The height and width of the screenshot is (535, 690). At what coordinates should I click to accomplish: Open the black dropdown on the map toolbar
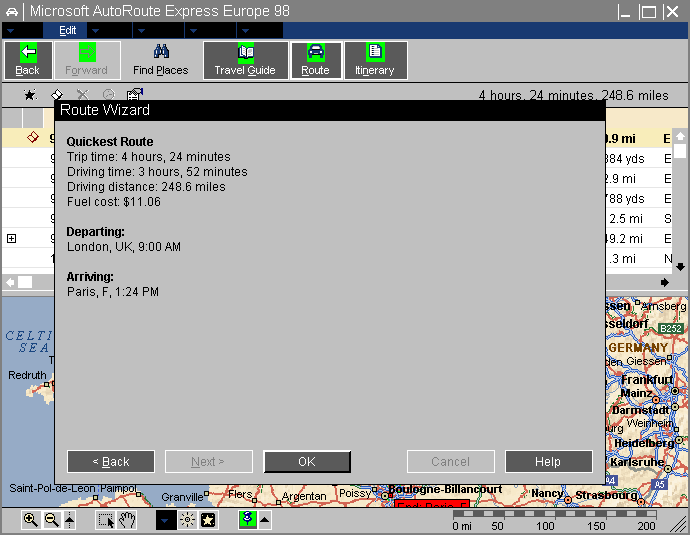[166, 520]
